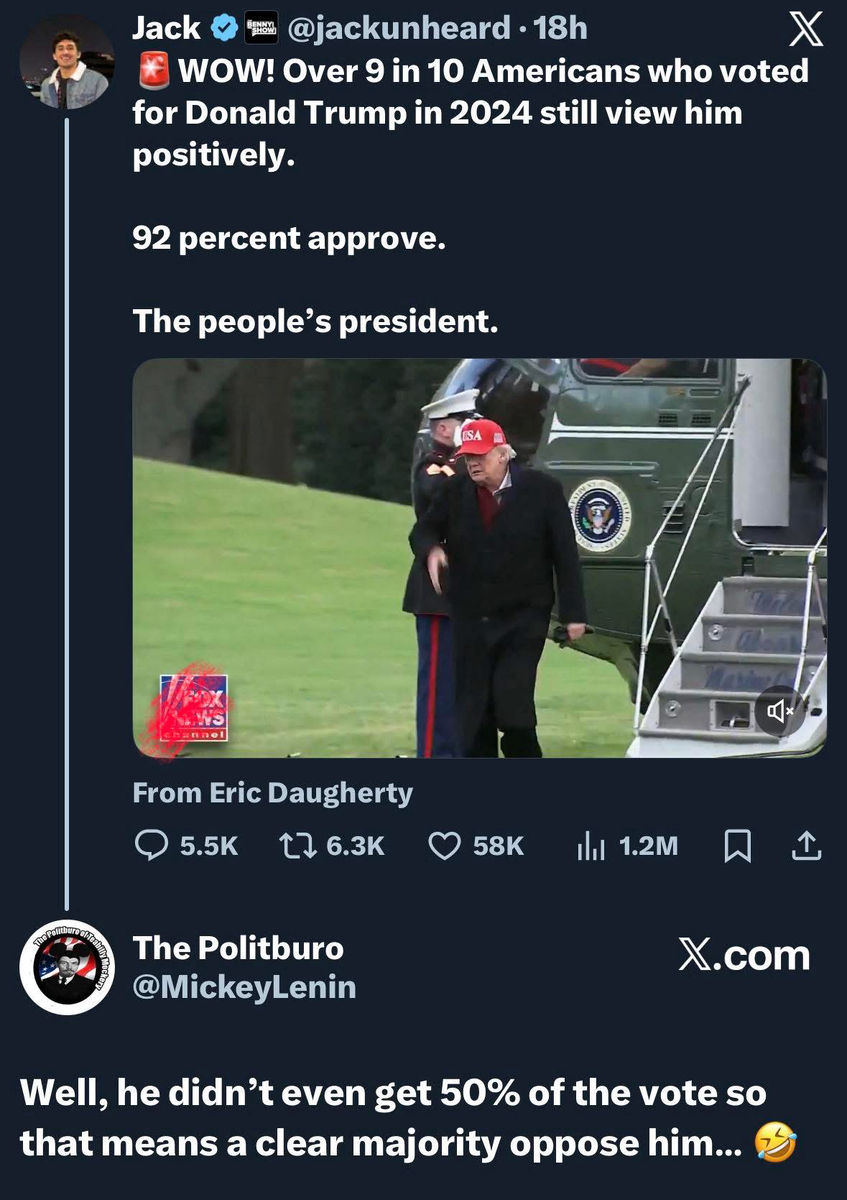
Task: Click the X logo at top right
Action: coord(806,32)
